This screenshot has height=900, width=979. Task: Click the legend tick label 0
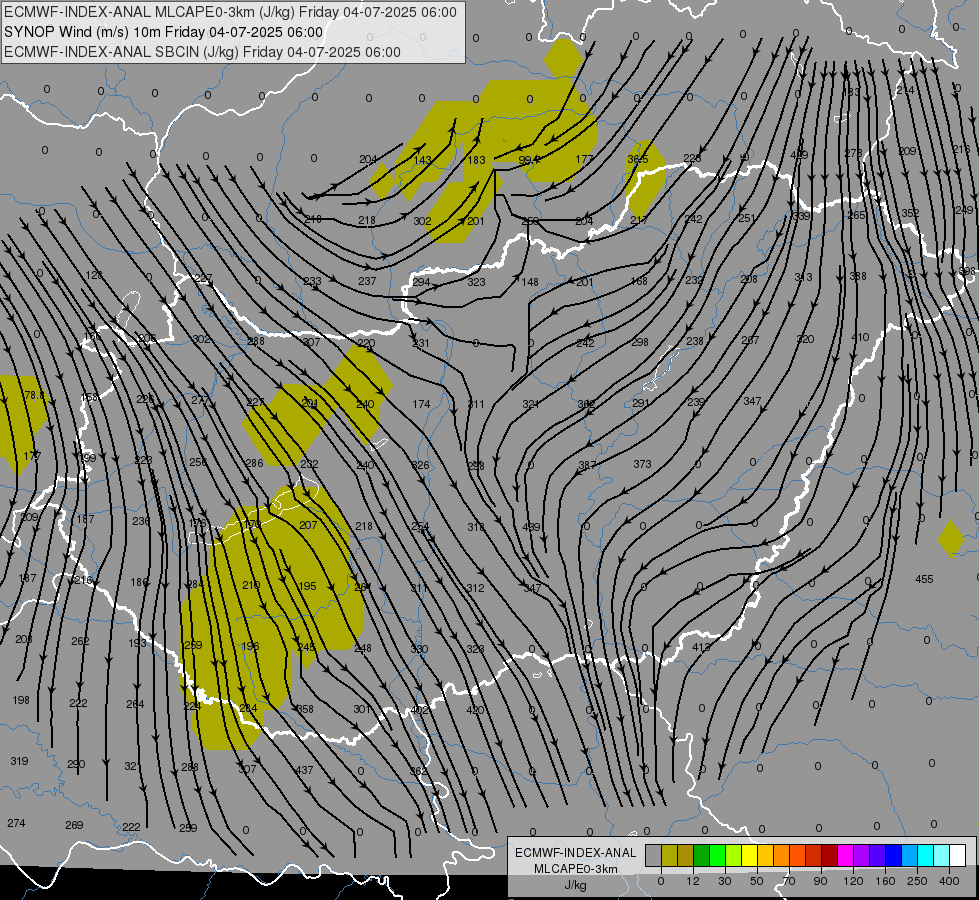[661, 881]
